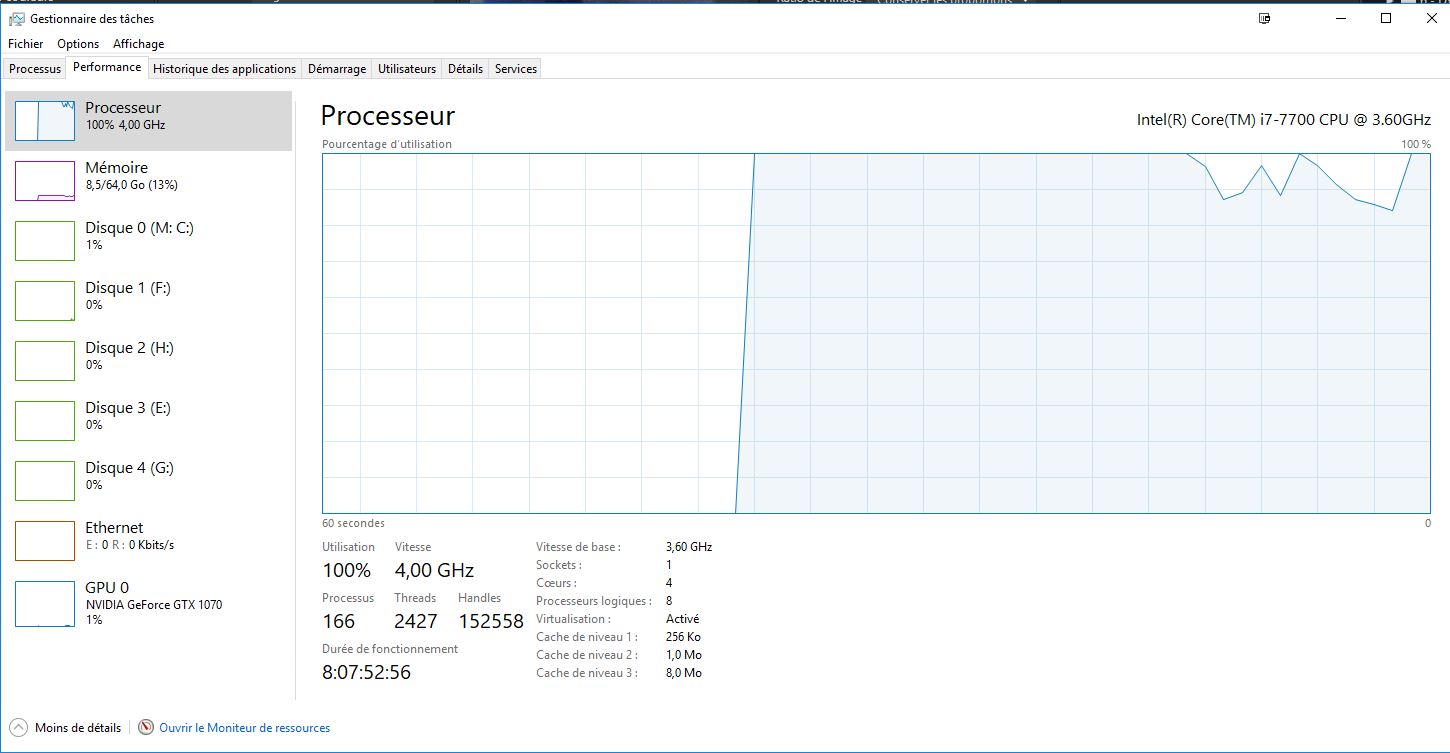
Task: Select the Processeur mini graph thumbnail
Action: [x=45, y=120]
